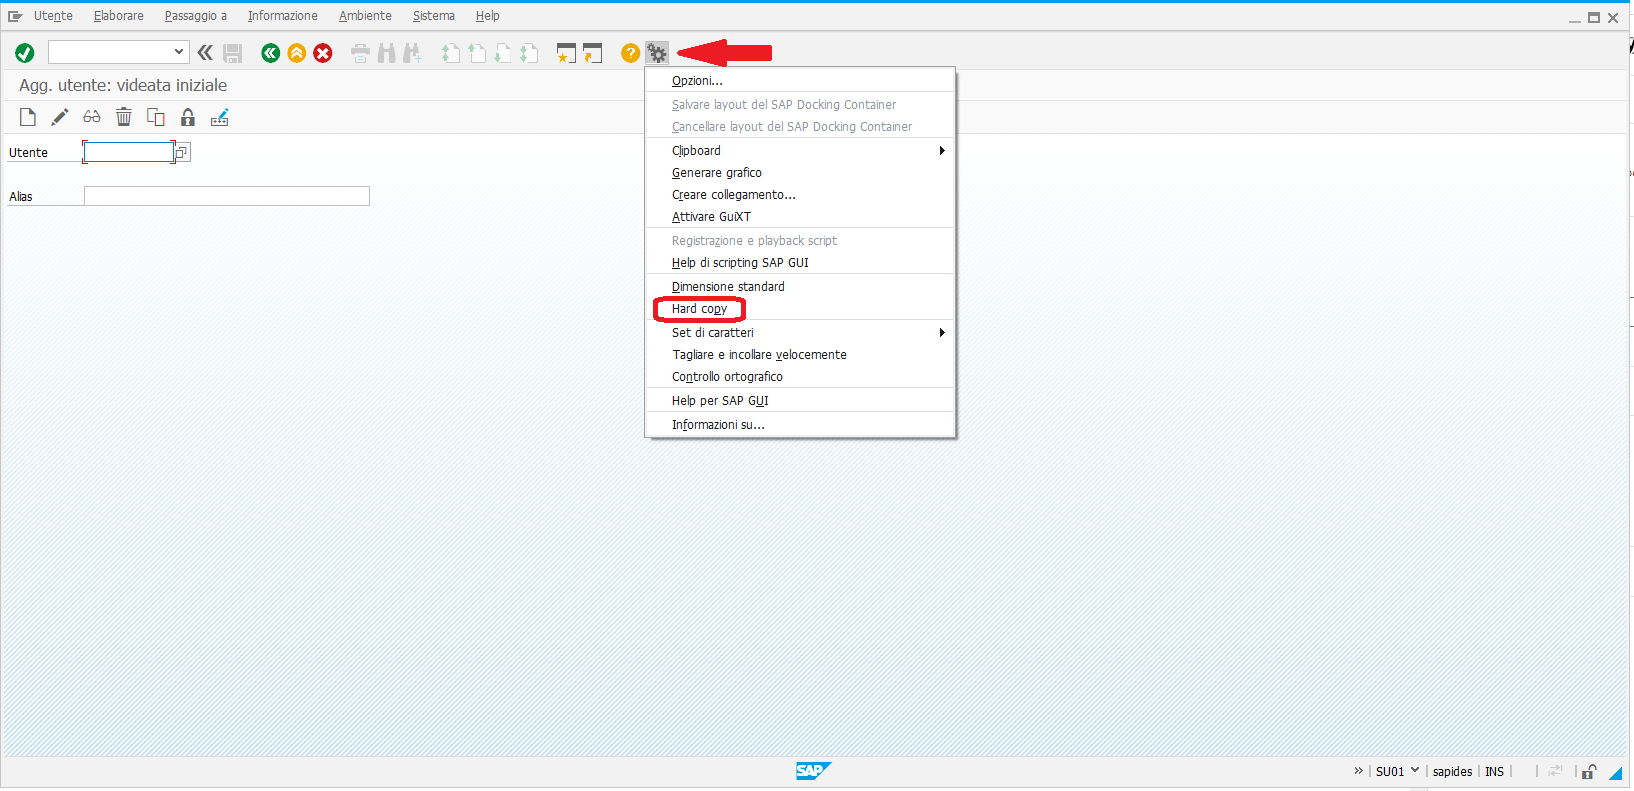The image size is (1634, 791).
Task: Click the Create user blank page icon
Action: pos(28,117)
